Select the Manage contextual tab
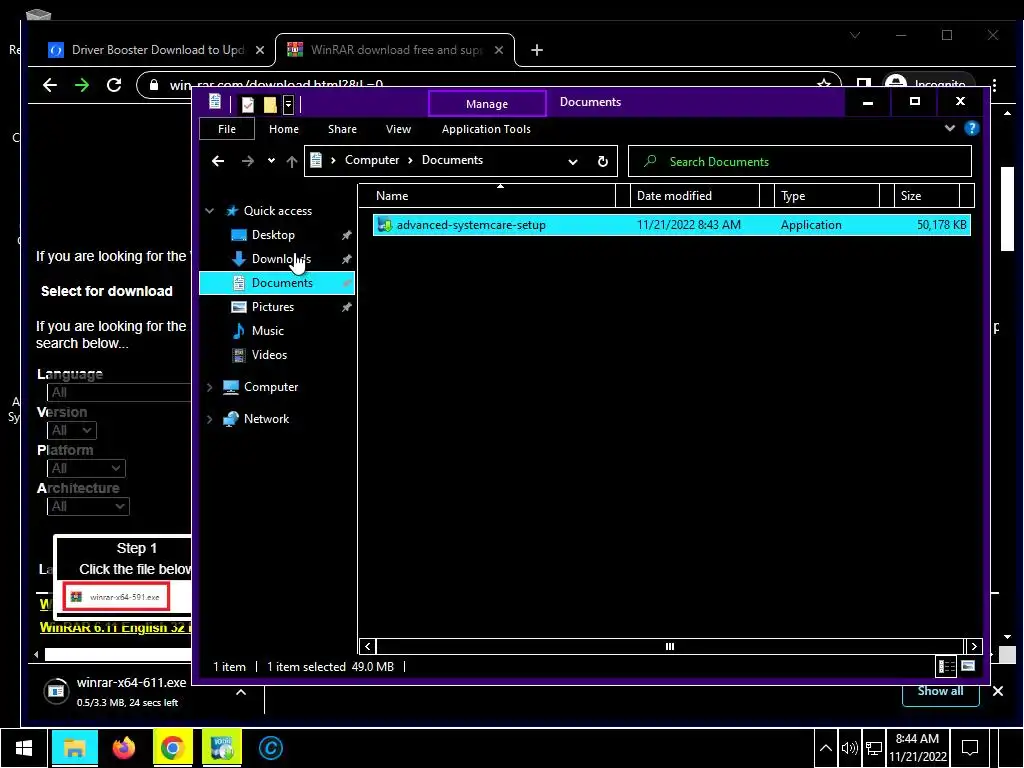The width and height of the screenshot is (1024, 768). coord(487,104)
